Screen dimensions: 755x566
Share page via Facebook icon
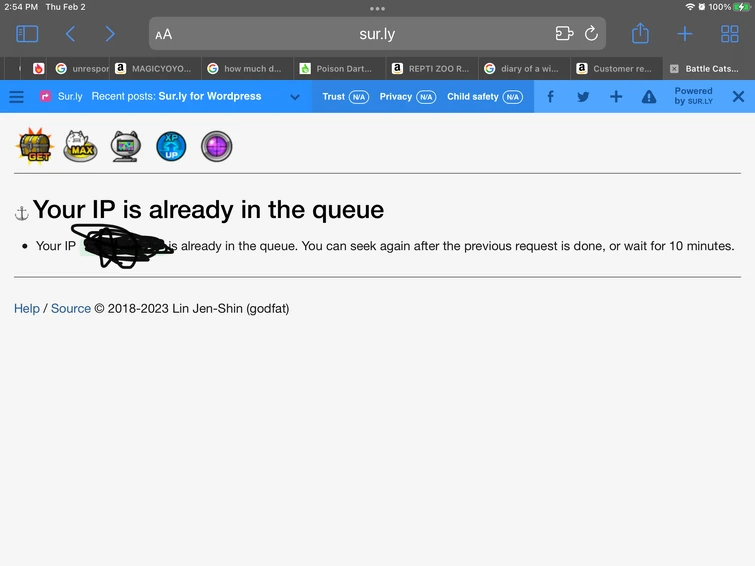(x=550, y=97)
